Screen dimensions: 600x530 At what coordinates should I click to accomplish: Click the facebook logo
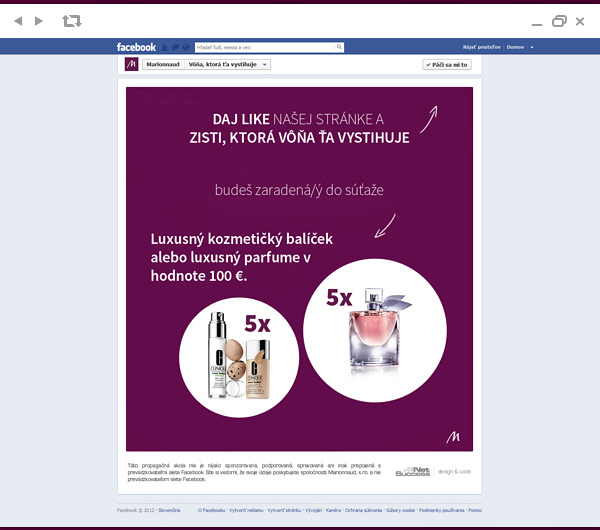click(136, 47)
